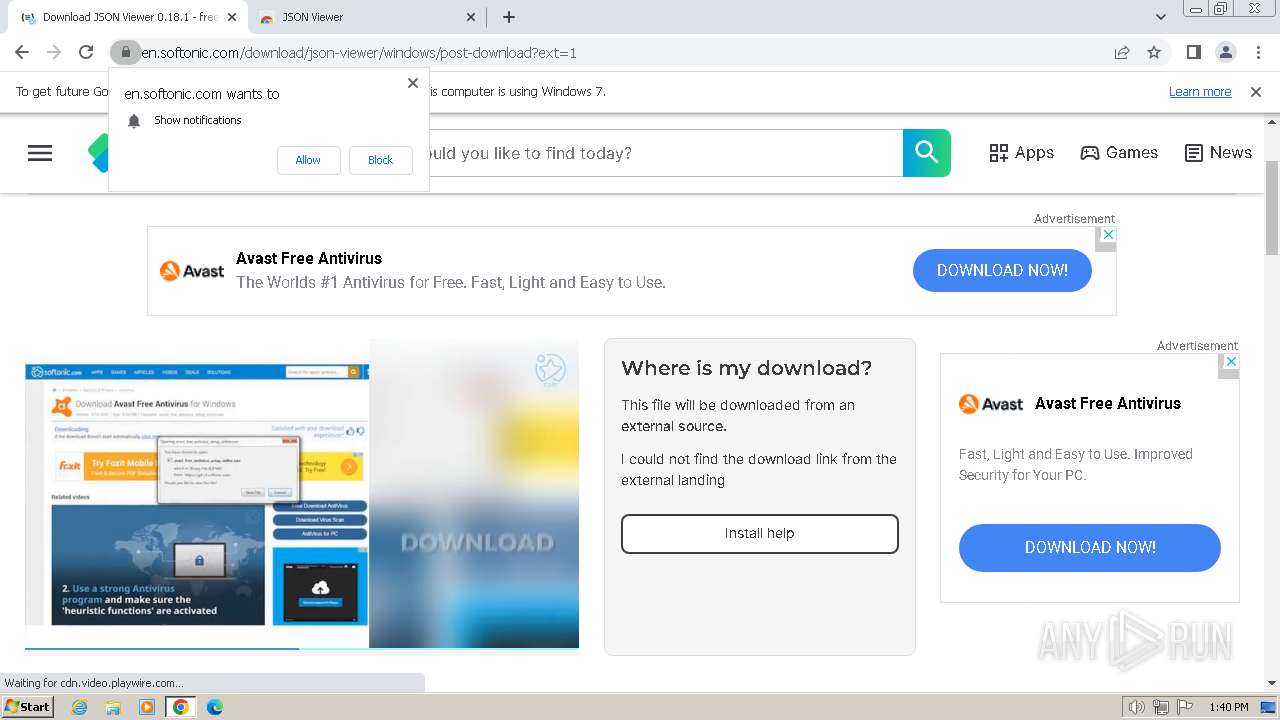Dismiss the notification permission popup
Image resolution: width=1280 pixels, height=720 pixels.
412,83
